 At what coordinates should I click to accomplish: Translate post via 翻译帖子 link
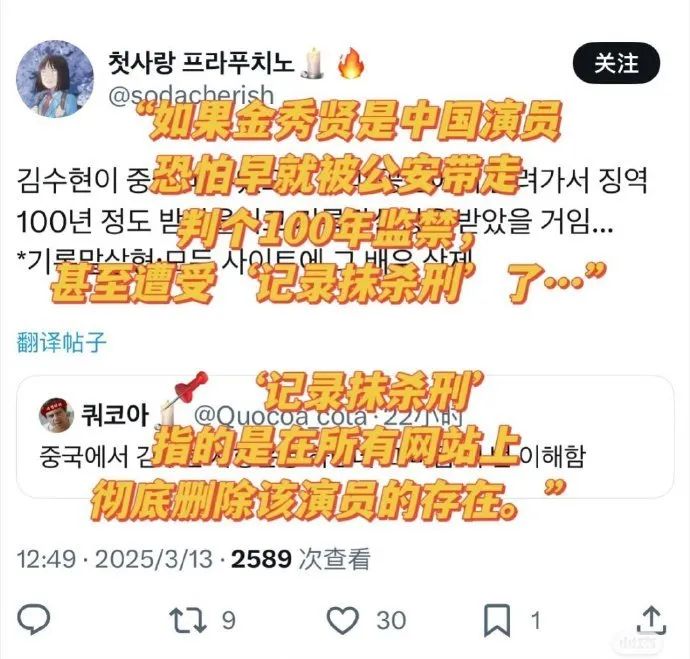(x=62, y=343)
